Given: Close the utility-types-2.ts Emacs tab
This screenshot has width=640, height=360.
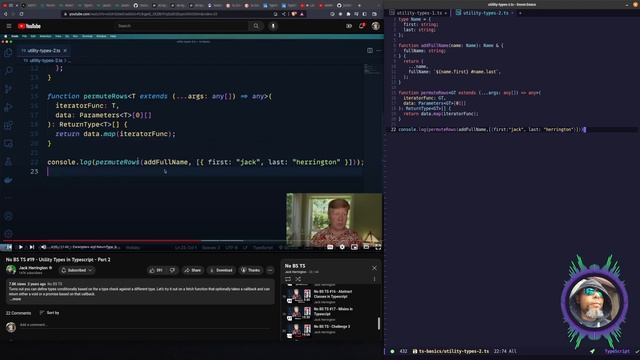Looking at the screenshot, I should coord(513,13).
